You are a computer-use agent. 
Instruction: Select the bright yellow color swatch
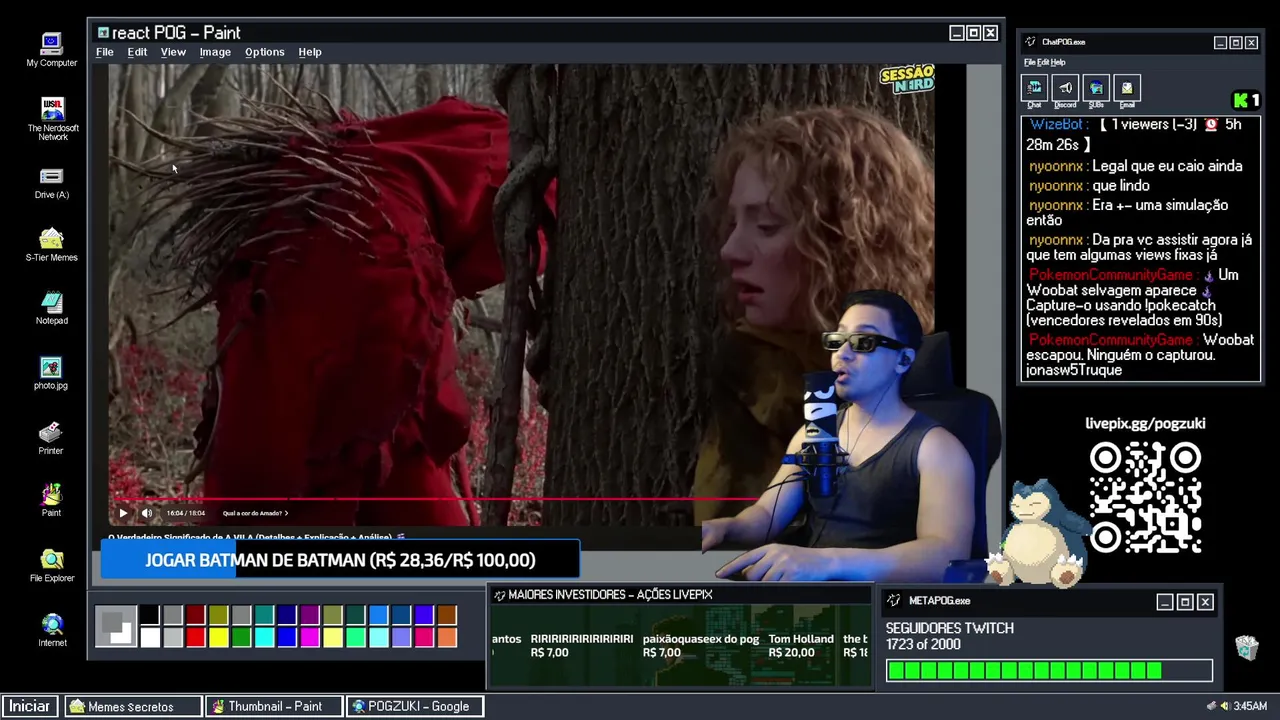tap(218, 637)
